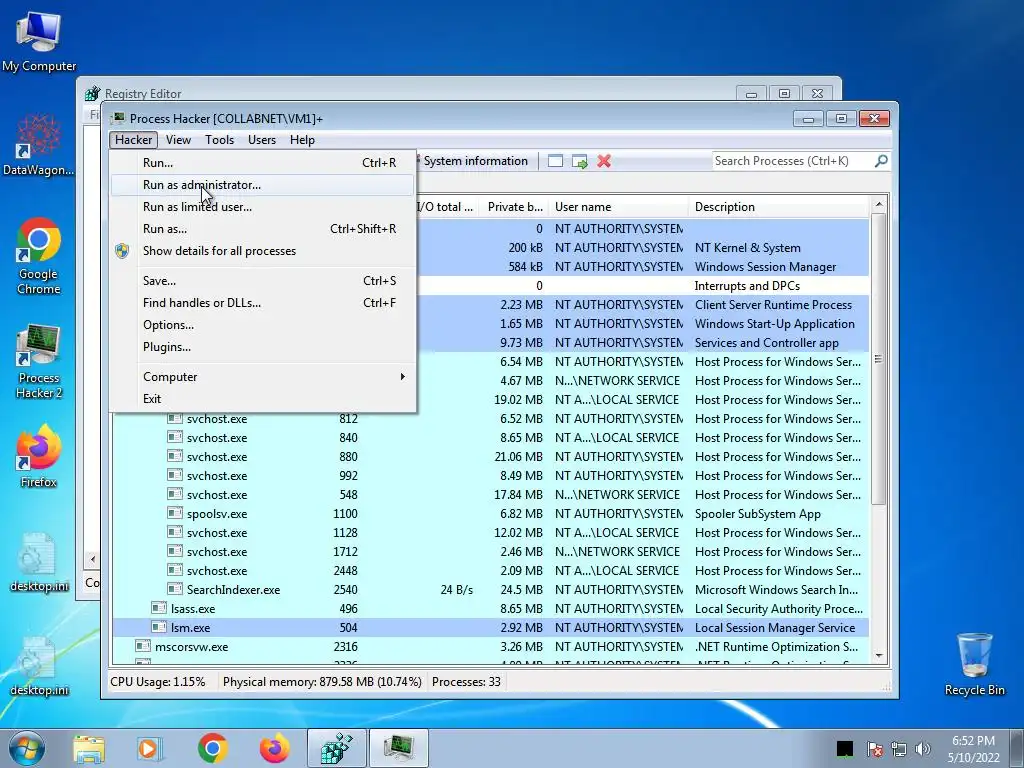This screenshot has height=768, width=1024.
Task: Click the taskbar clock showing 6:52 PM
Action: tap(973, 749)
